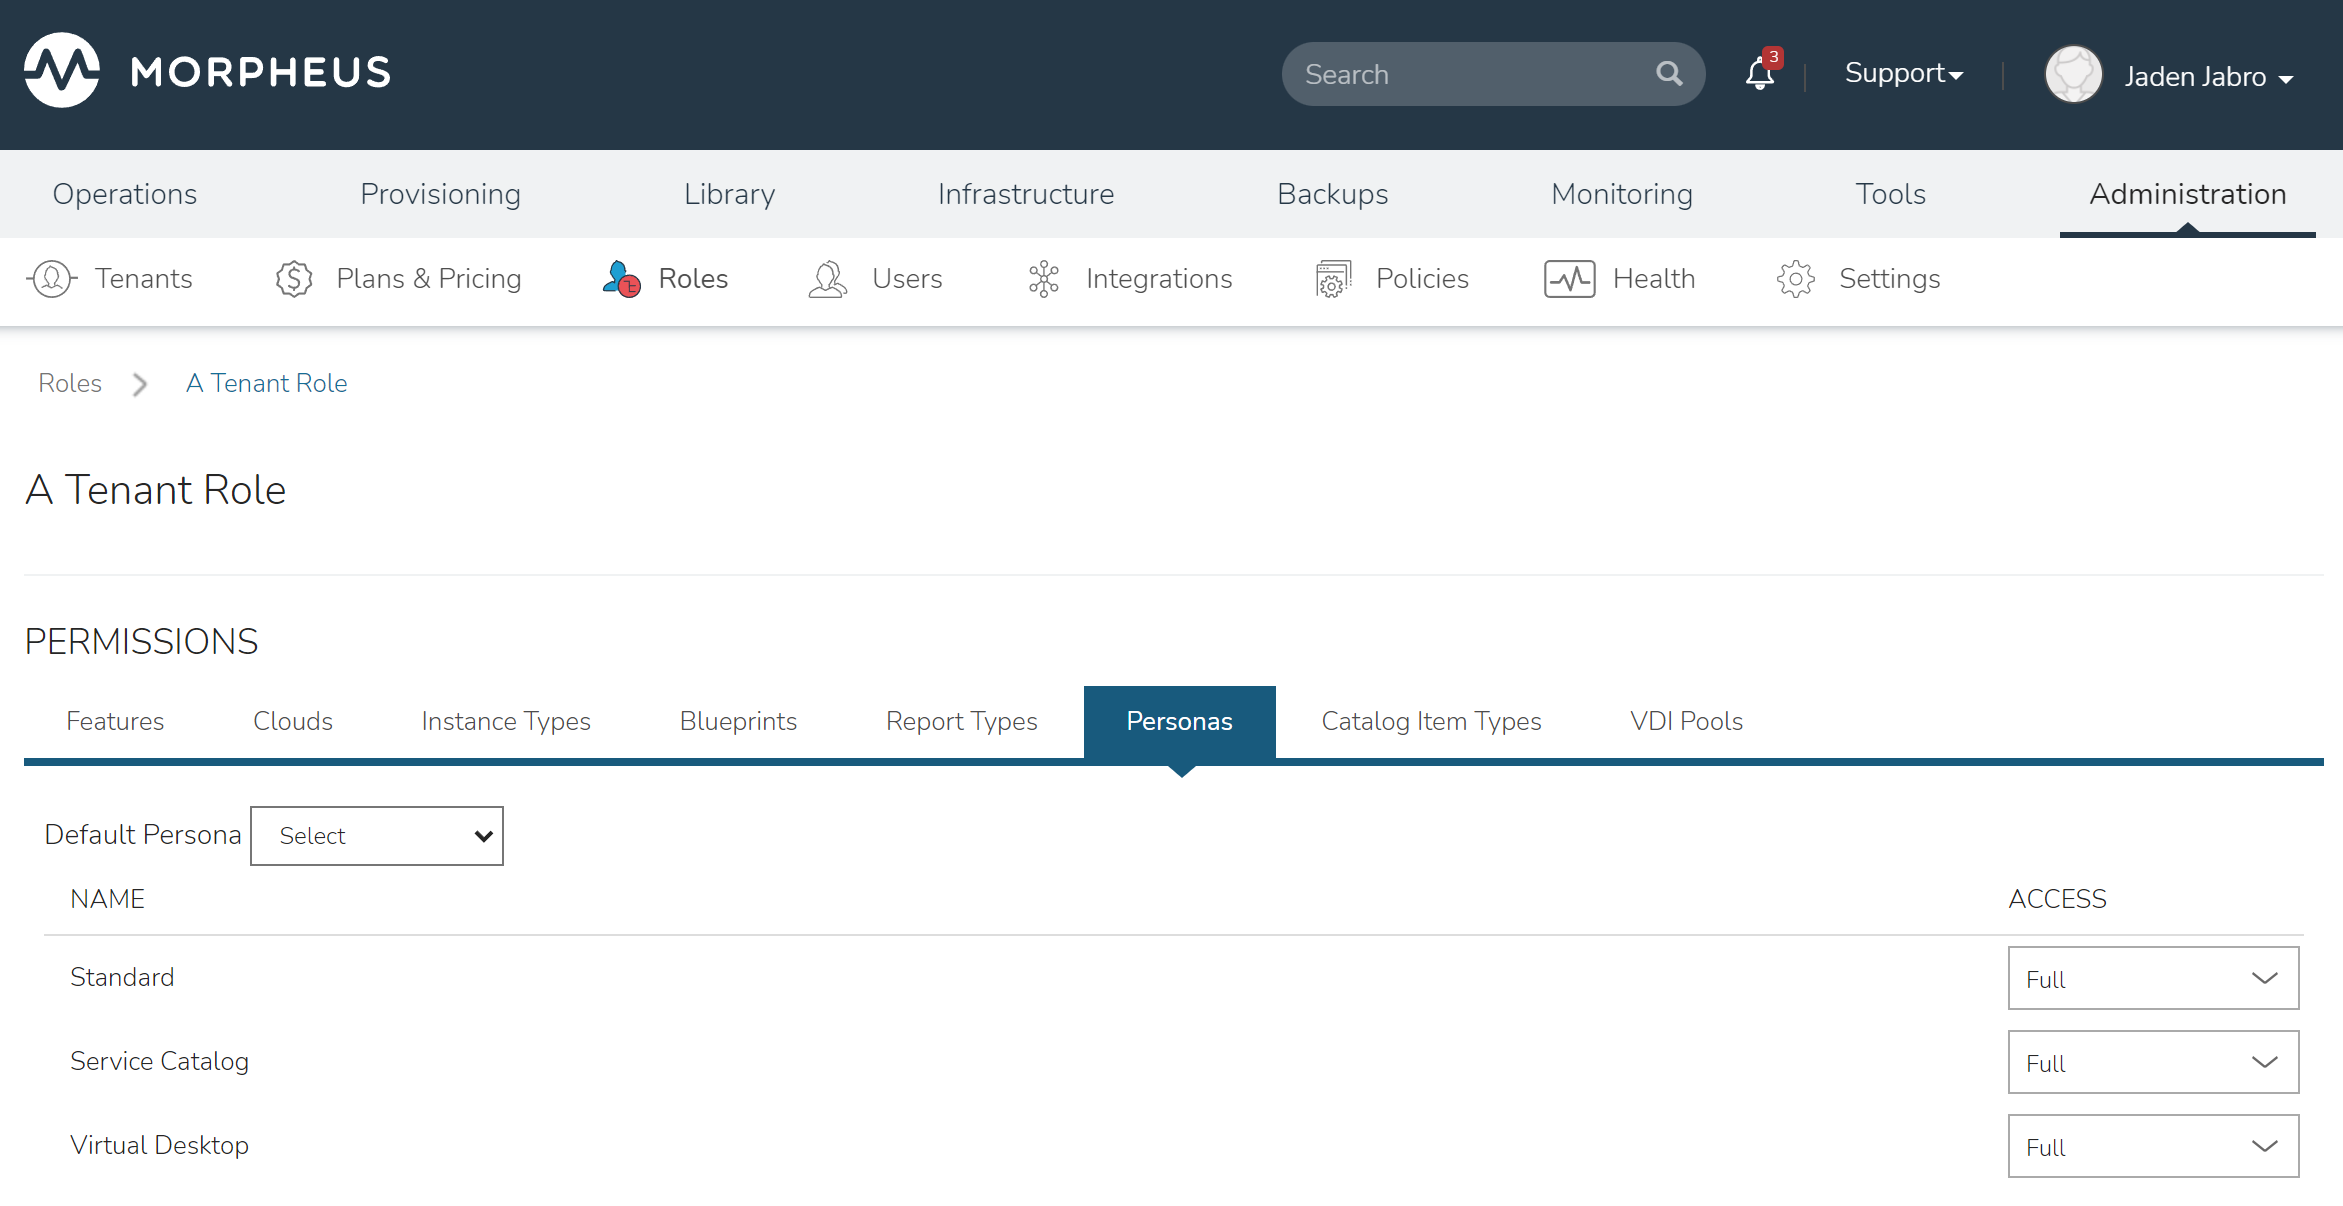Switch to the Features tab

click(115, 721)
